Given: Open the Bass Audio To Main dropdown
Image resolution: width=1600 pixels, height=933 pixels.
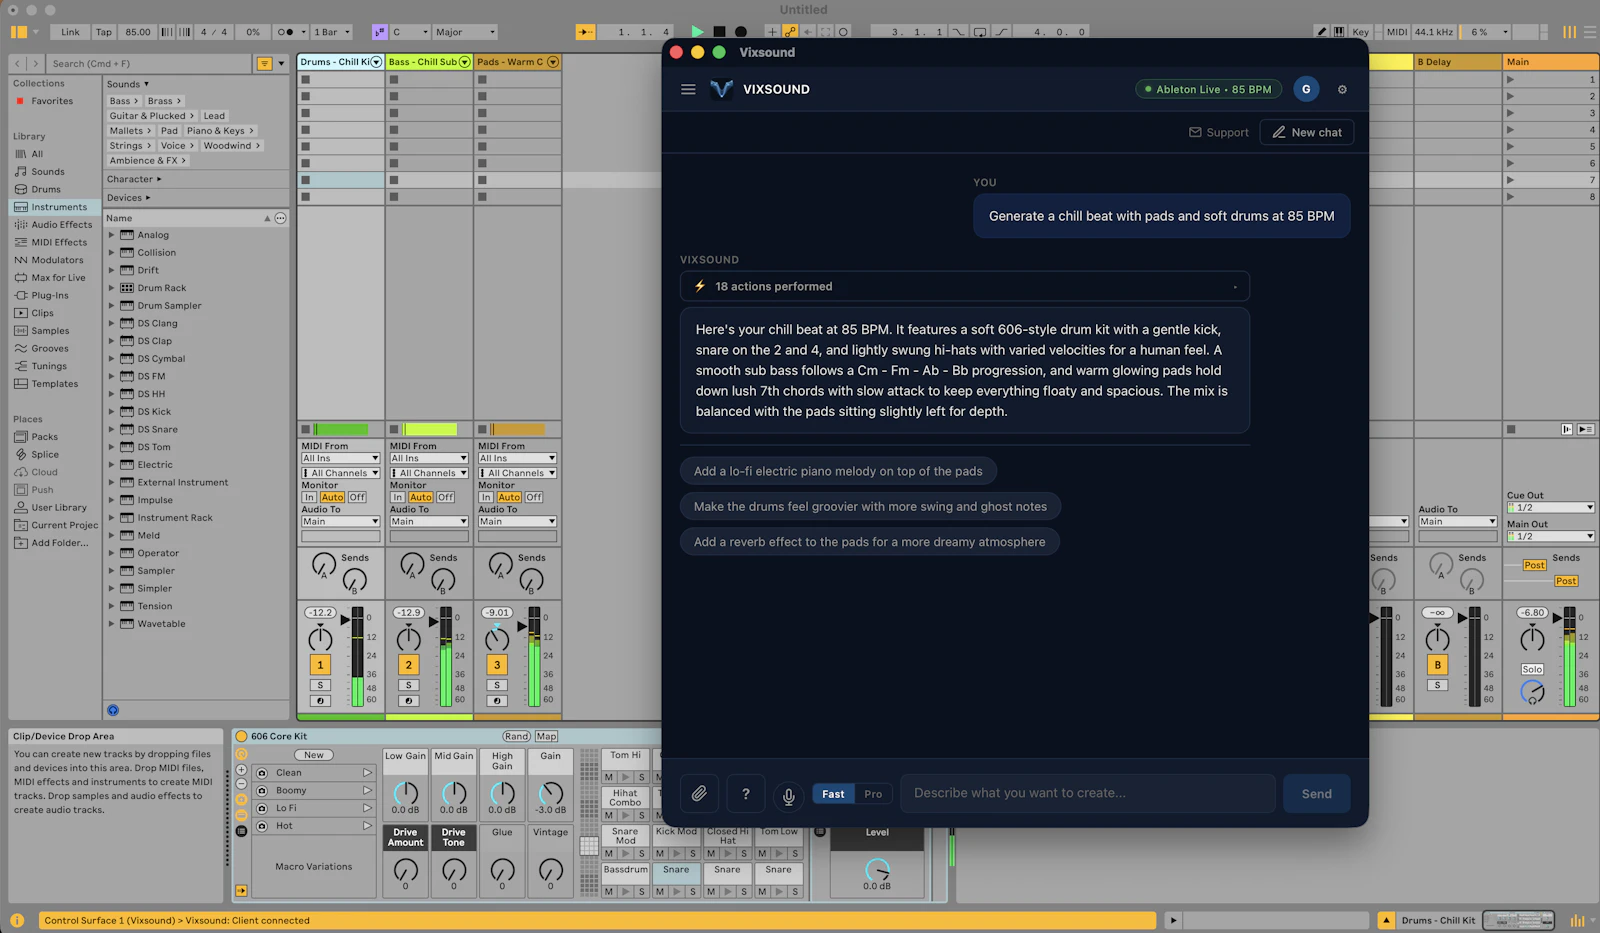Looking at the screenshot, I should (x=429, y=521).
